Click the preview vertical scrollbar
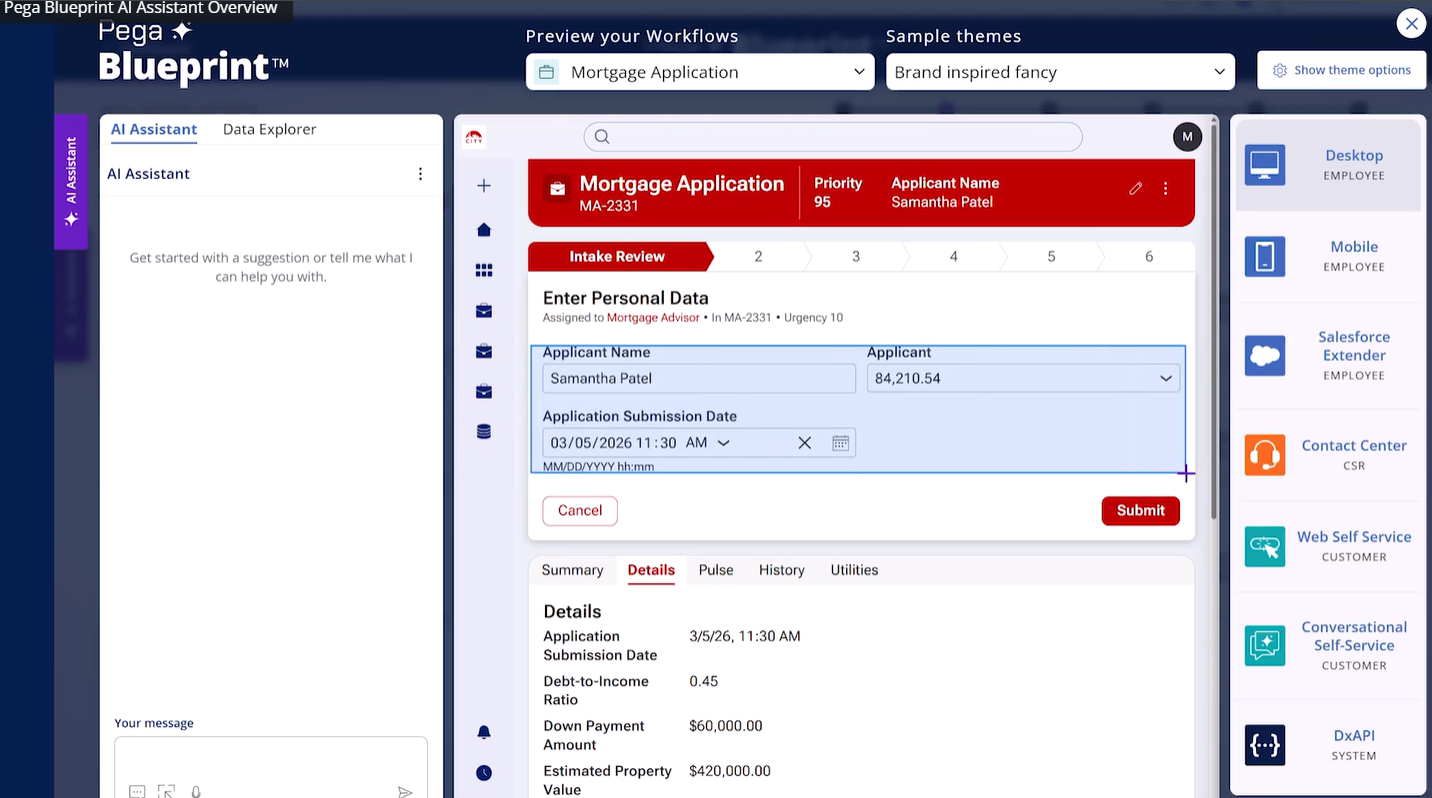Screen dimensions: 1432x798 point(1214,320)
